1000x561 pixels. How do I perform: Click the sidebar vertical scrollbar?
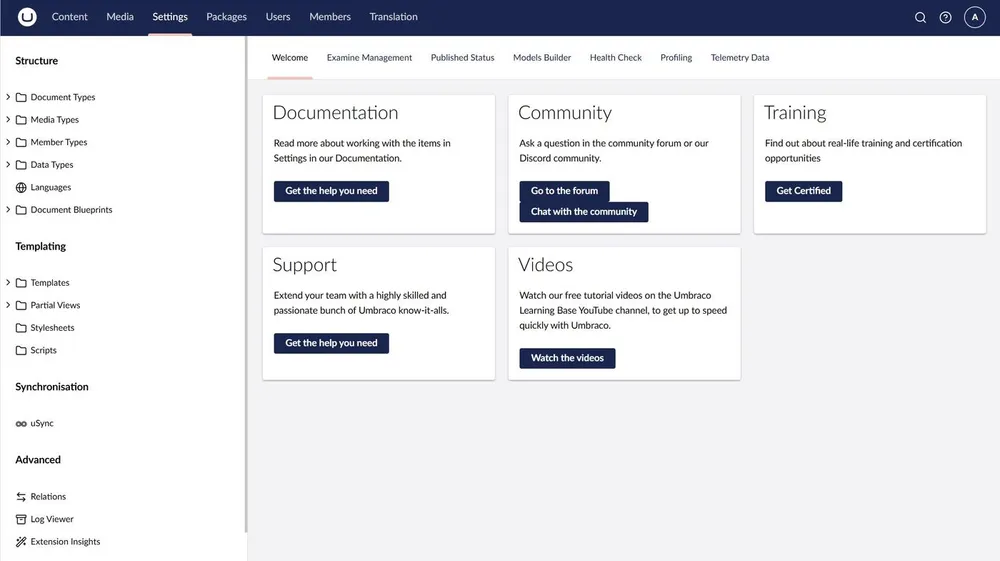coord(246,284)
